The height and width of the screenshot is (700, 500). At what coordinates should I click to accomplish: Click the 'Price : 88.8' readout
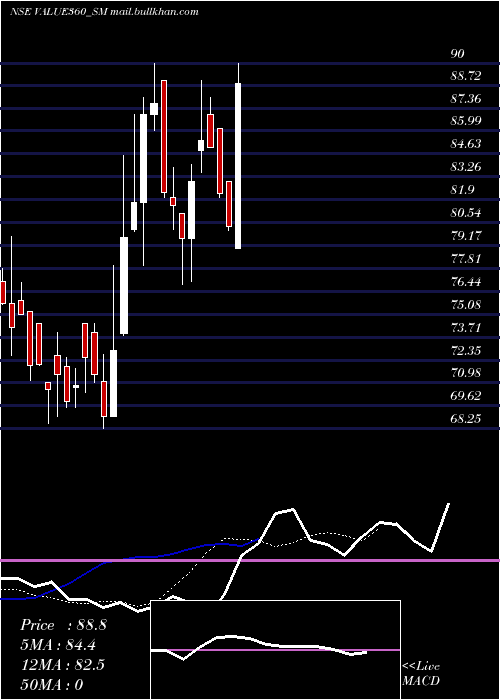[x=63, y=625]
